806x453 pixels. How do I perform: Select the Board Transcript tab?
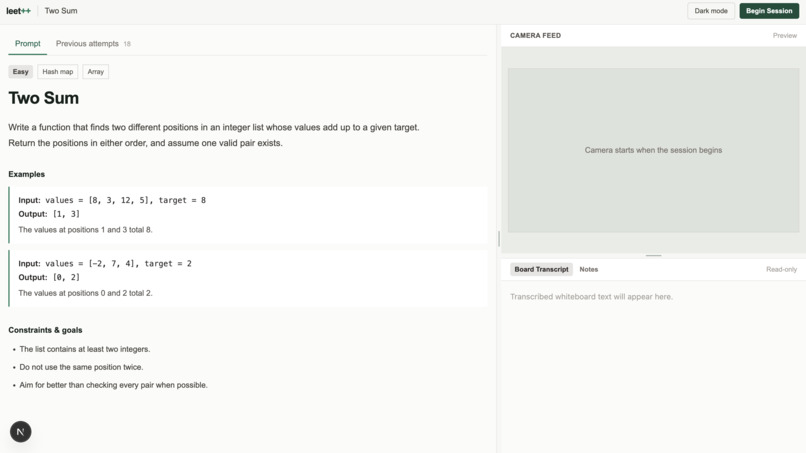coord(541,269)
